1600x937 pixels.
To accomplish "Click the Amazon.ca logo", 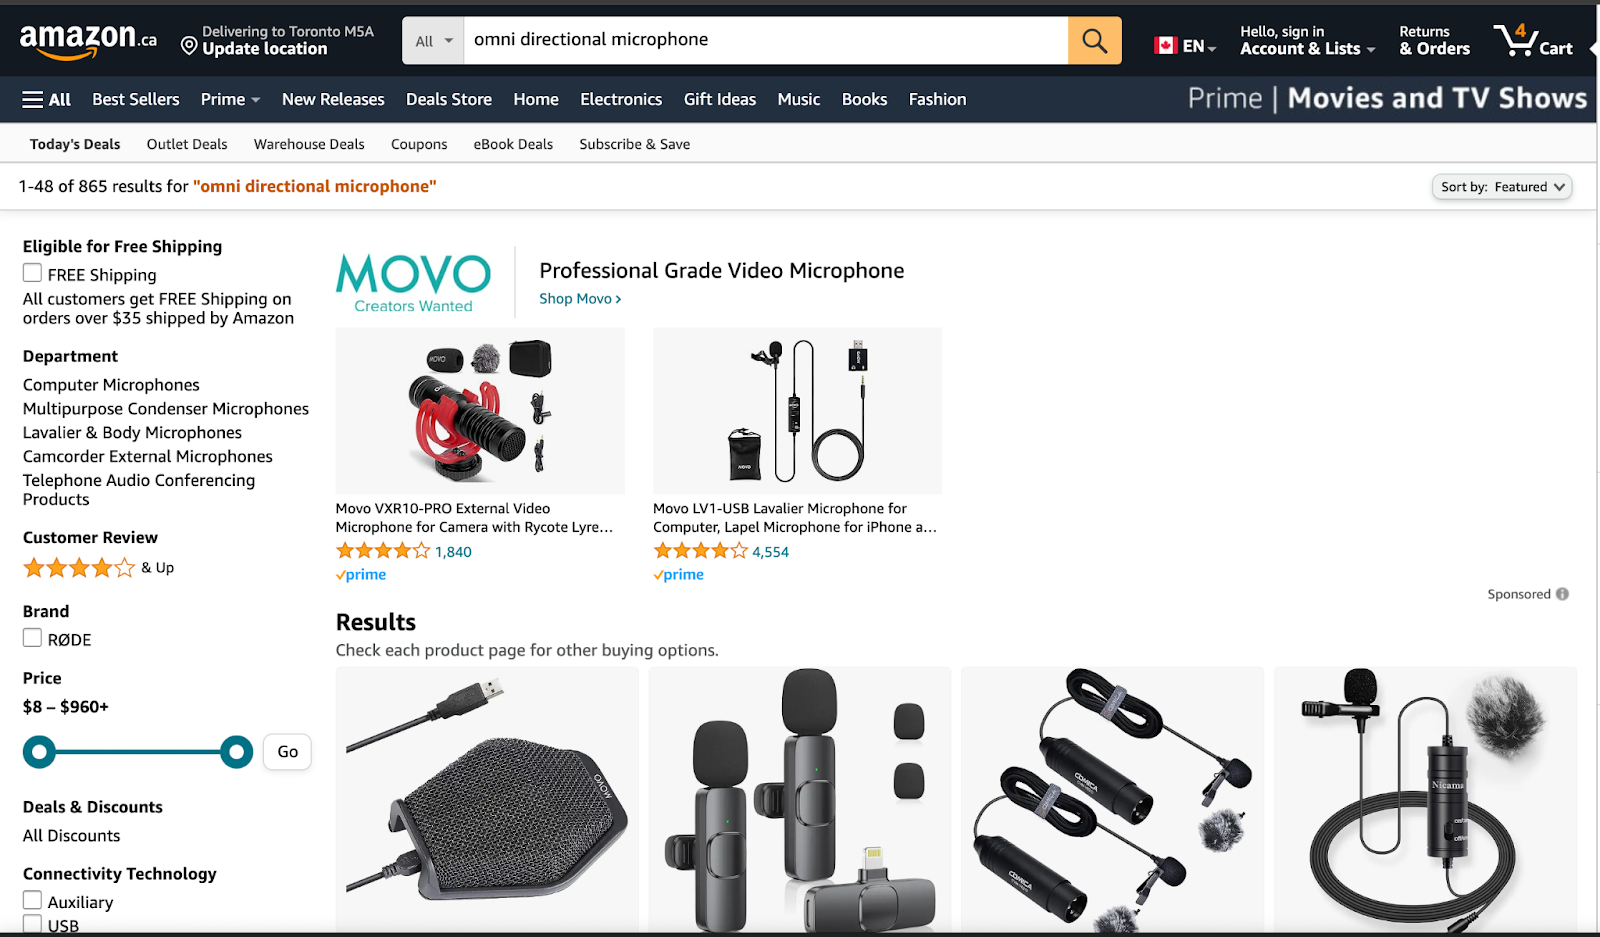I will coord(88,39).
